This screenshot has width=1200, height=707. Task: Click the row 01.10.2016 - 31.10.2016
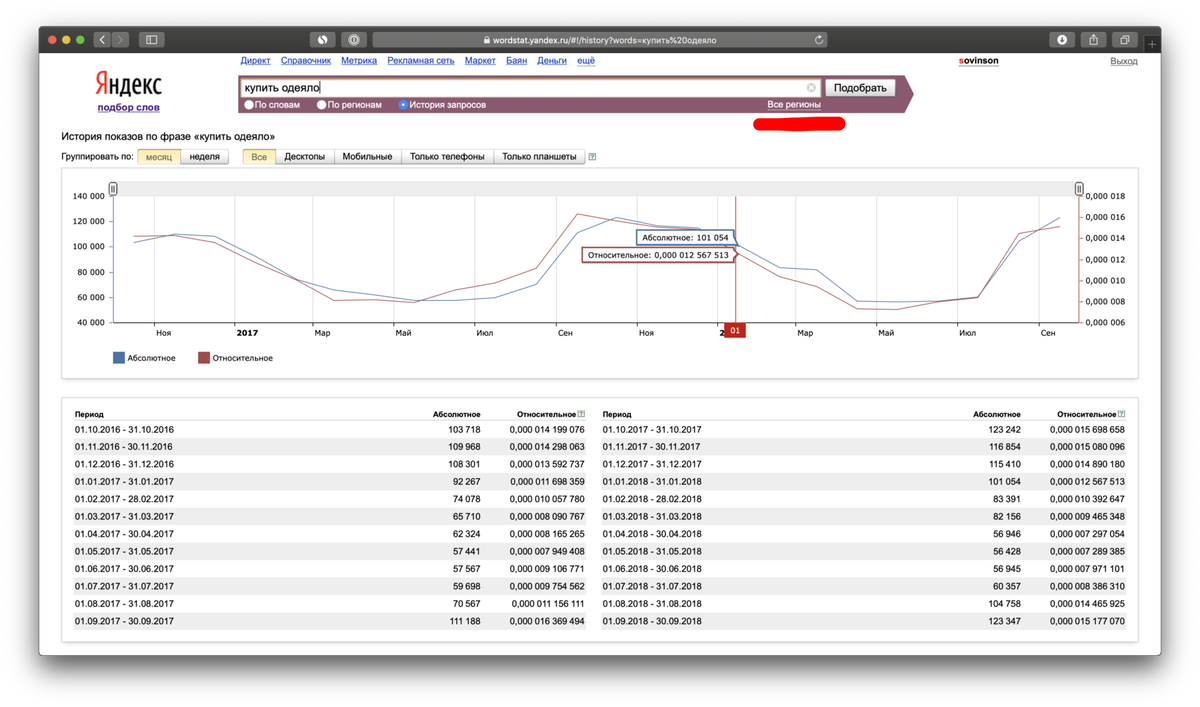[x=331, y=430]
